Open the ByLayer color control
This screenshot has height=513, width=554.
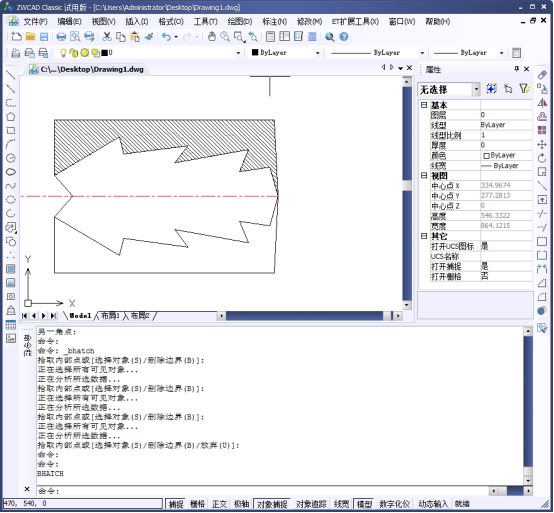pyautogui.click(x=285, y=53)
